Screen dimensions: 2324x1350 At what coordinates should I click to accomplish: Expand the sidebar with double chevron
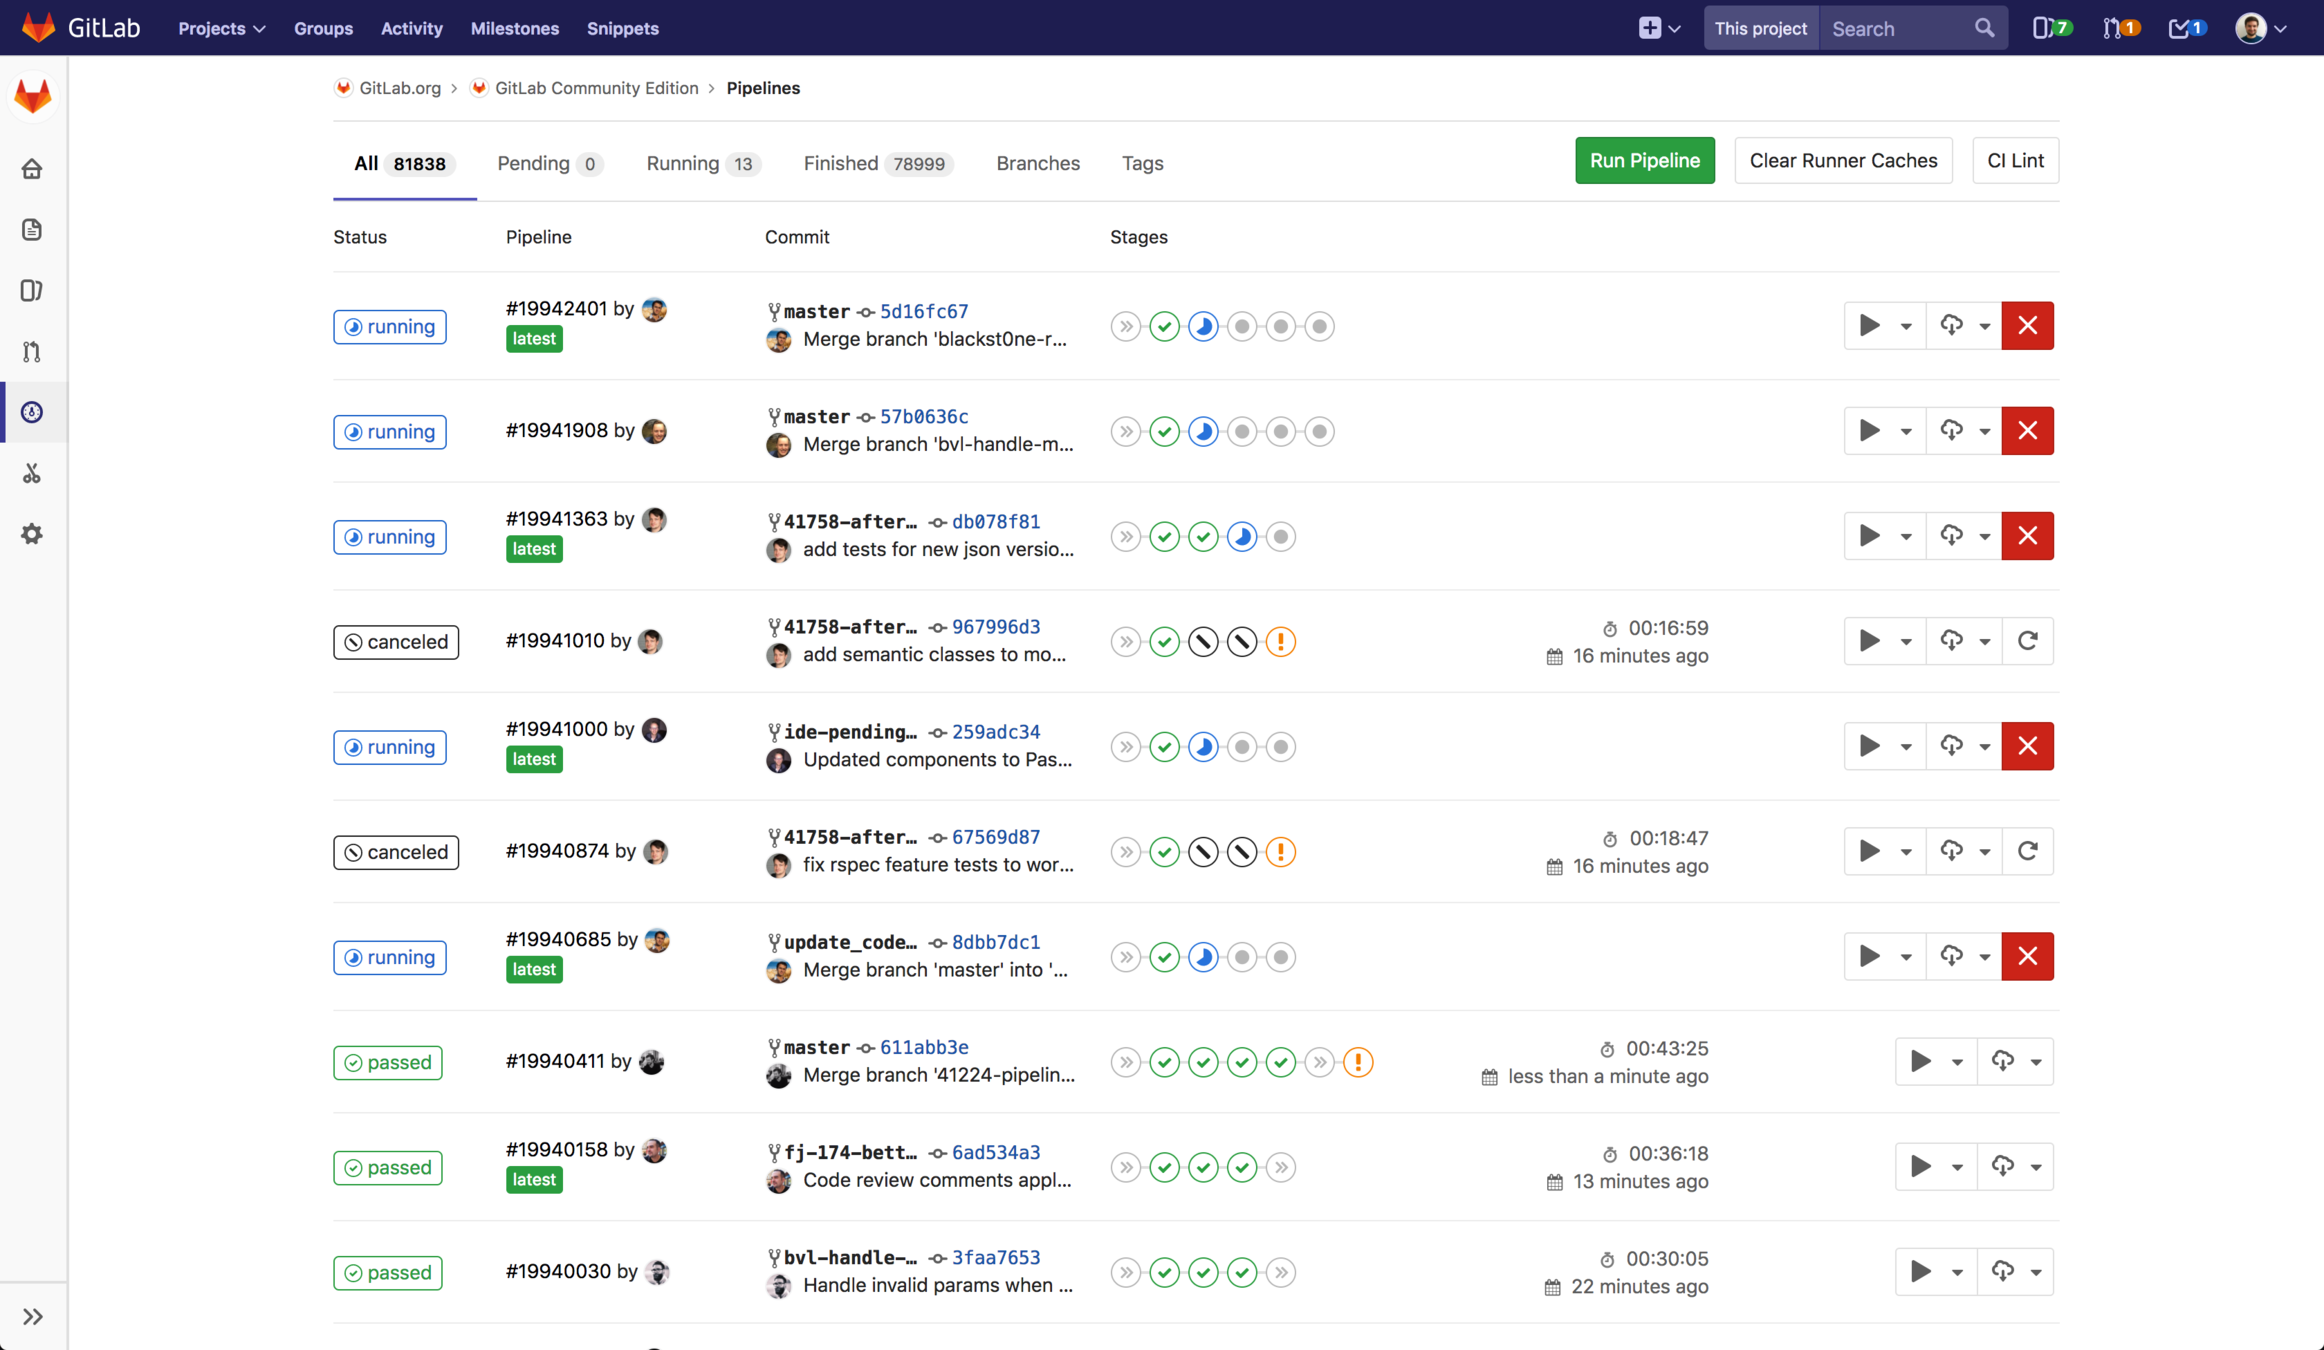point(32,1316)
